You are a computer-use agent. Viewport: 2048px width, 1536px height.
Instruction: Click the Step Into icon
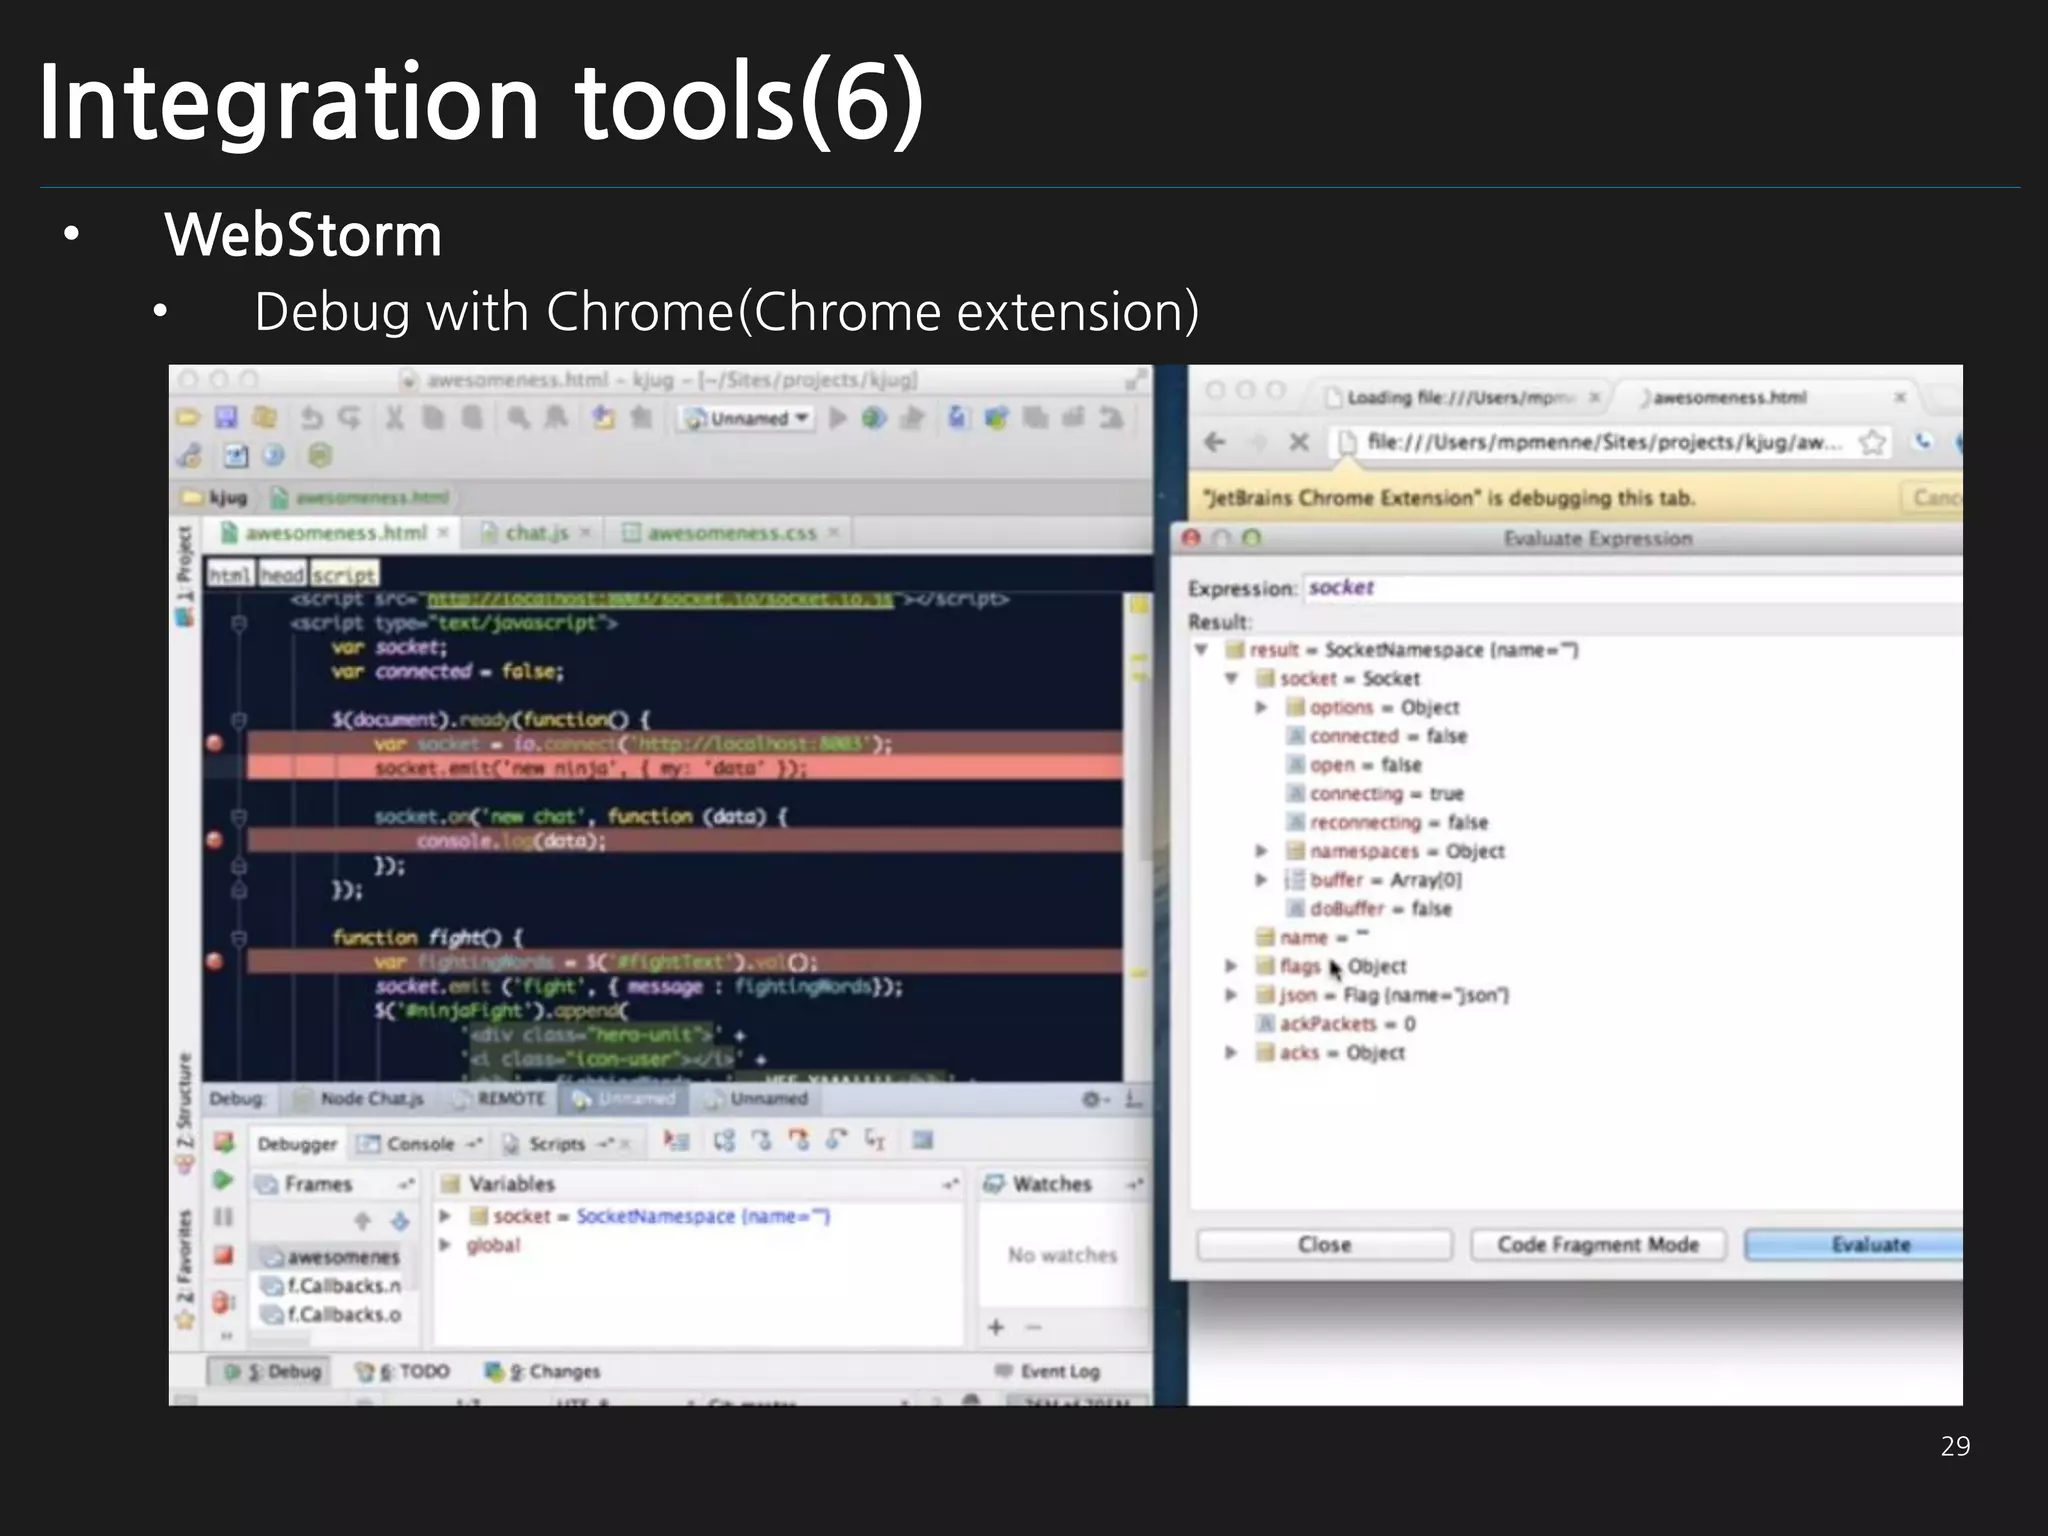tap(762, 1140)
